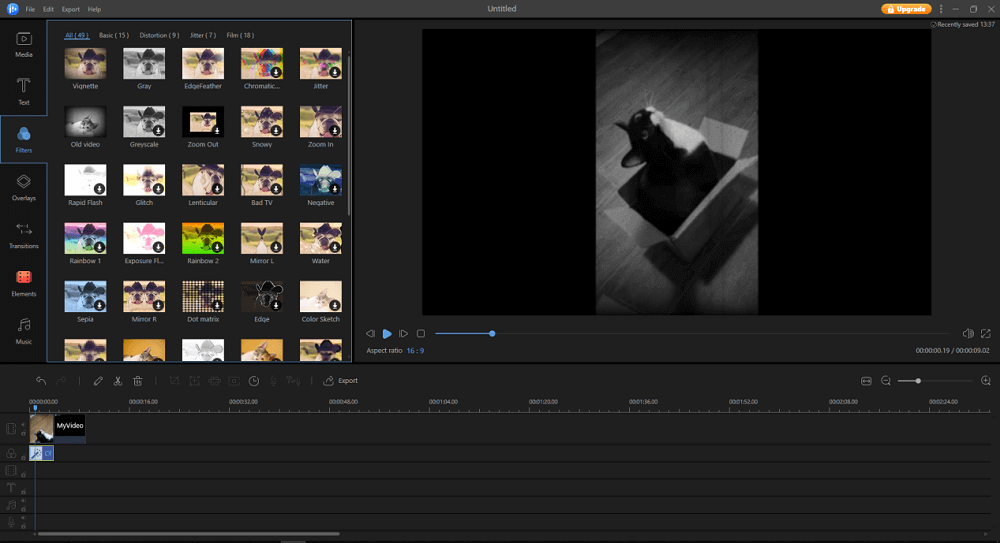This screenshot has height=543, width=1000.
Task: Select the Old video filter thumbnail
Action: (x=85, y=123)
